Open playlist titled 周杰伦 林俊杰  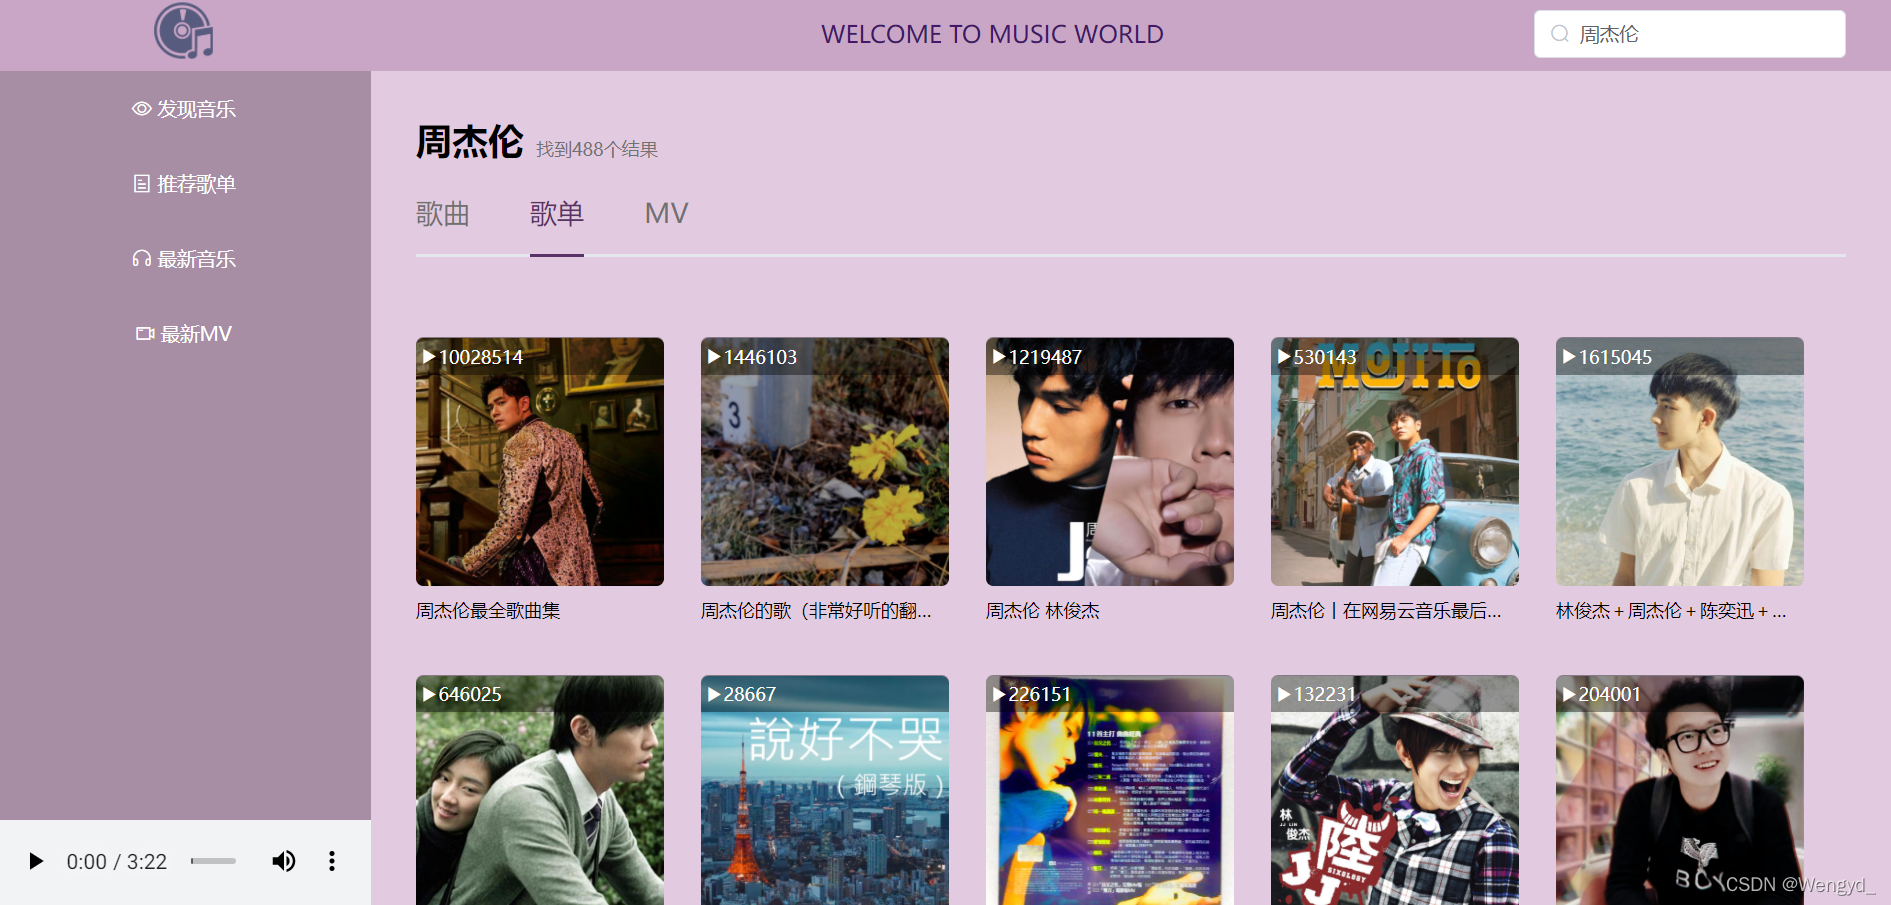pyautogui.click(x=1042, y=611)
